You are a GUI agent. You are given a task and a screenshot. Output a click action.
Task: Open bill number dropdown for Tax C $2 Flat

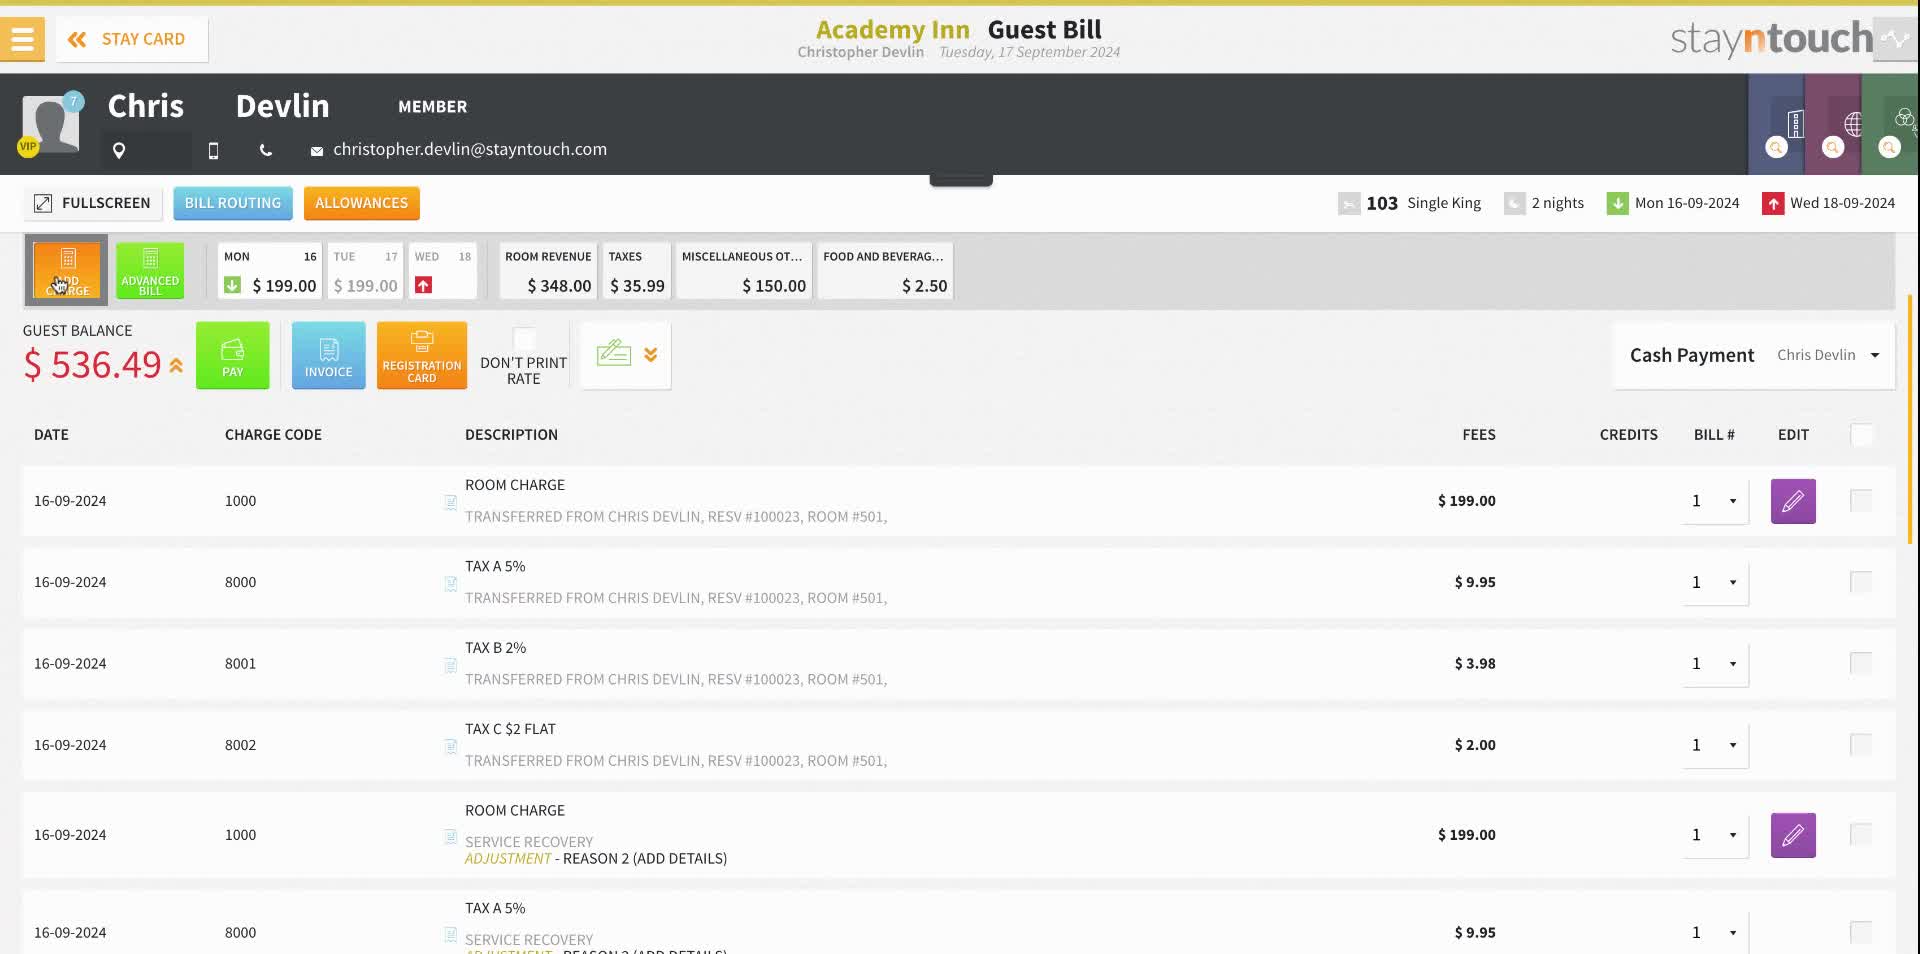point(1715,745)
